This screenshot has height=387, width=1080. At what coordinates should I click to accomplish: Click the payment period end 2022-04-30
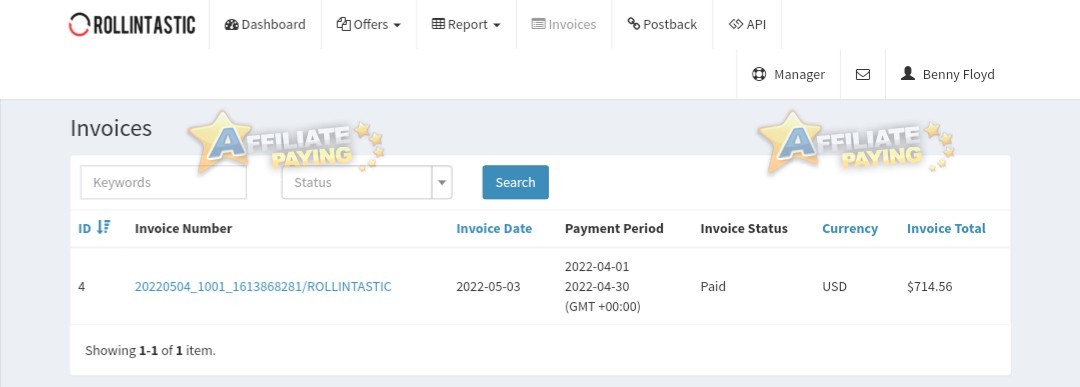(597, 286)
